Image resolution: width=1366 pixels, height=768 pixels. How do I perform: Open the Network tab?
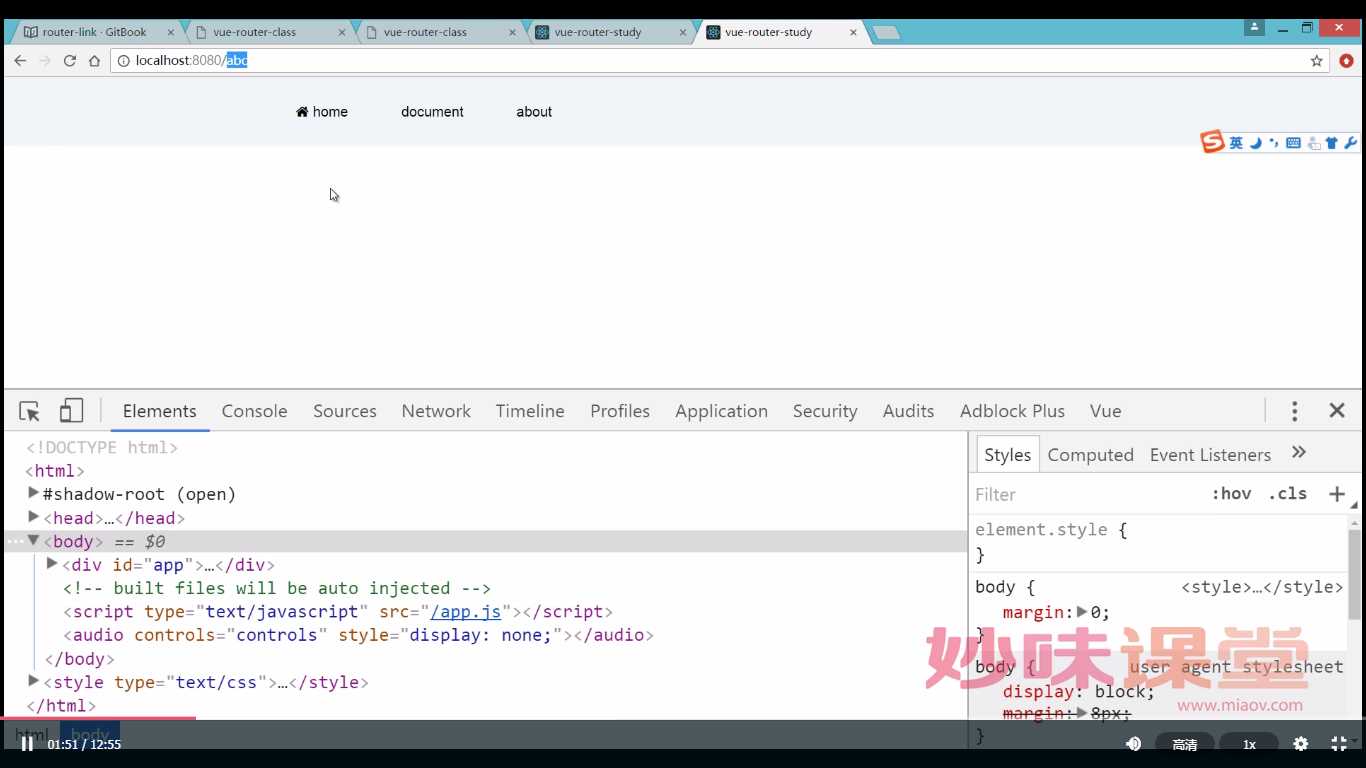[x=436, y=411]
